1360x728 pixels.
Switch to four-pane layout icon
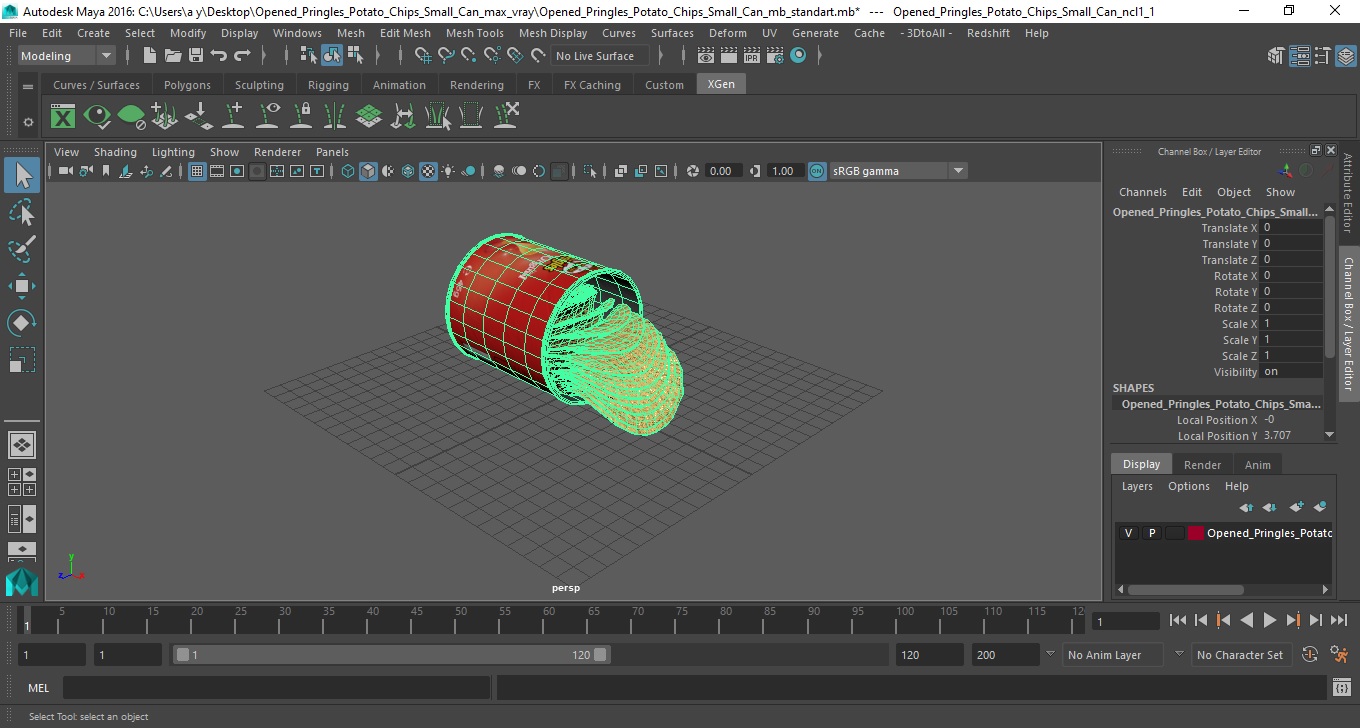pos(22,482)
